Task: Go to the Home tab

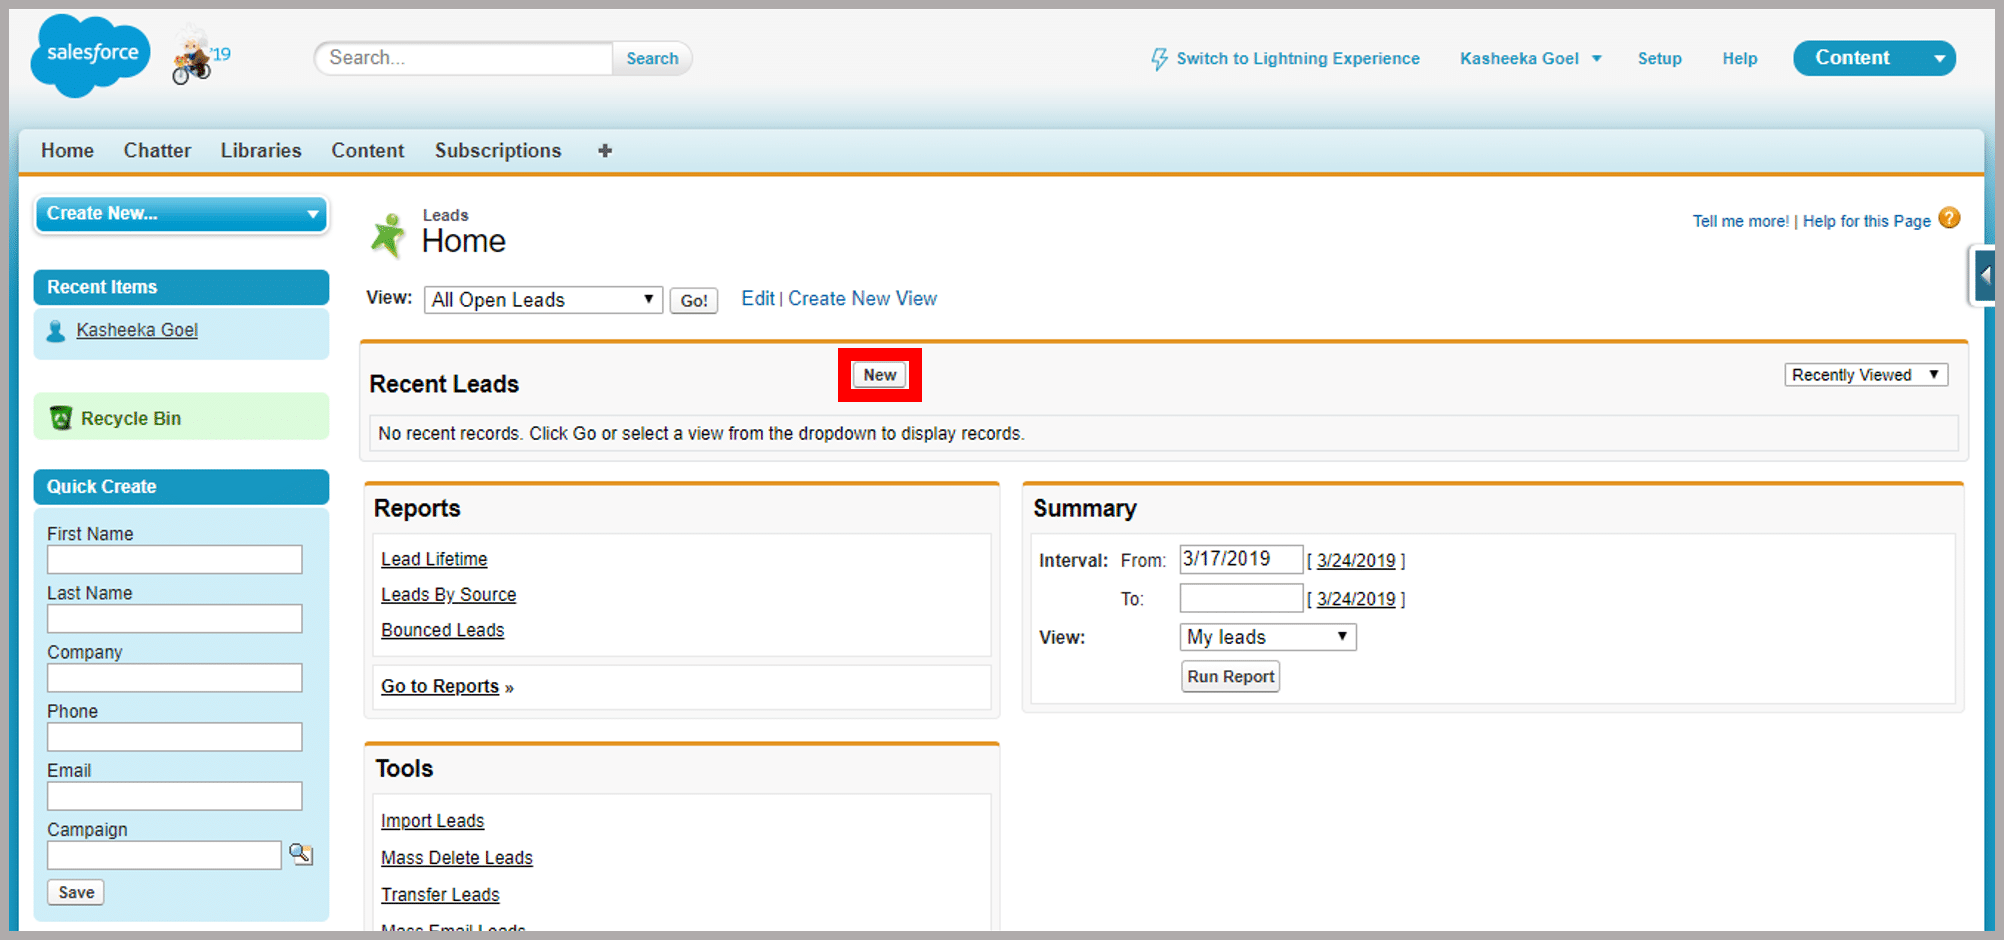Action: click(67, 151)
